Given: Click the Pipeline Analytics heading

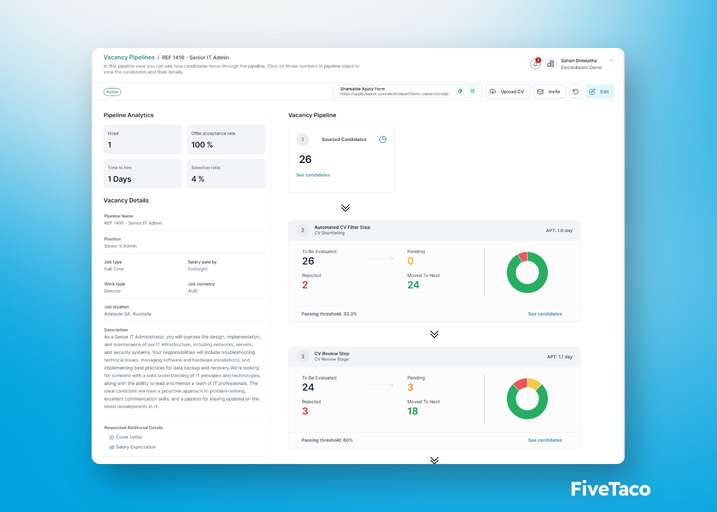Looking at the screenshot, I should pos(128,115).
